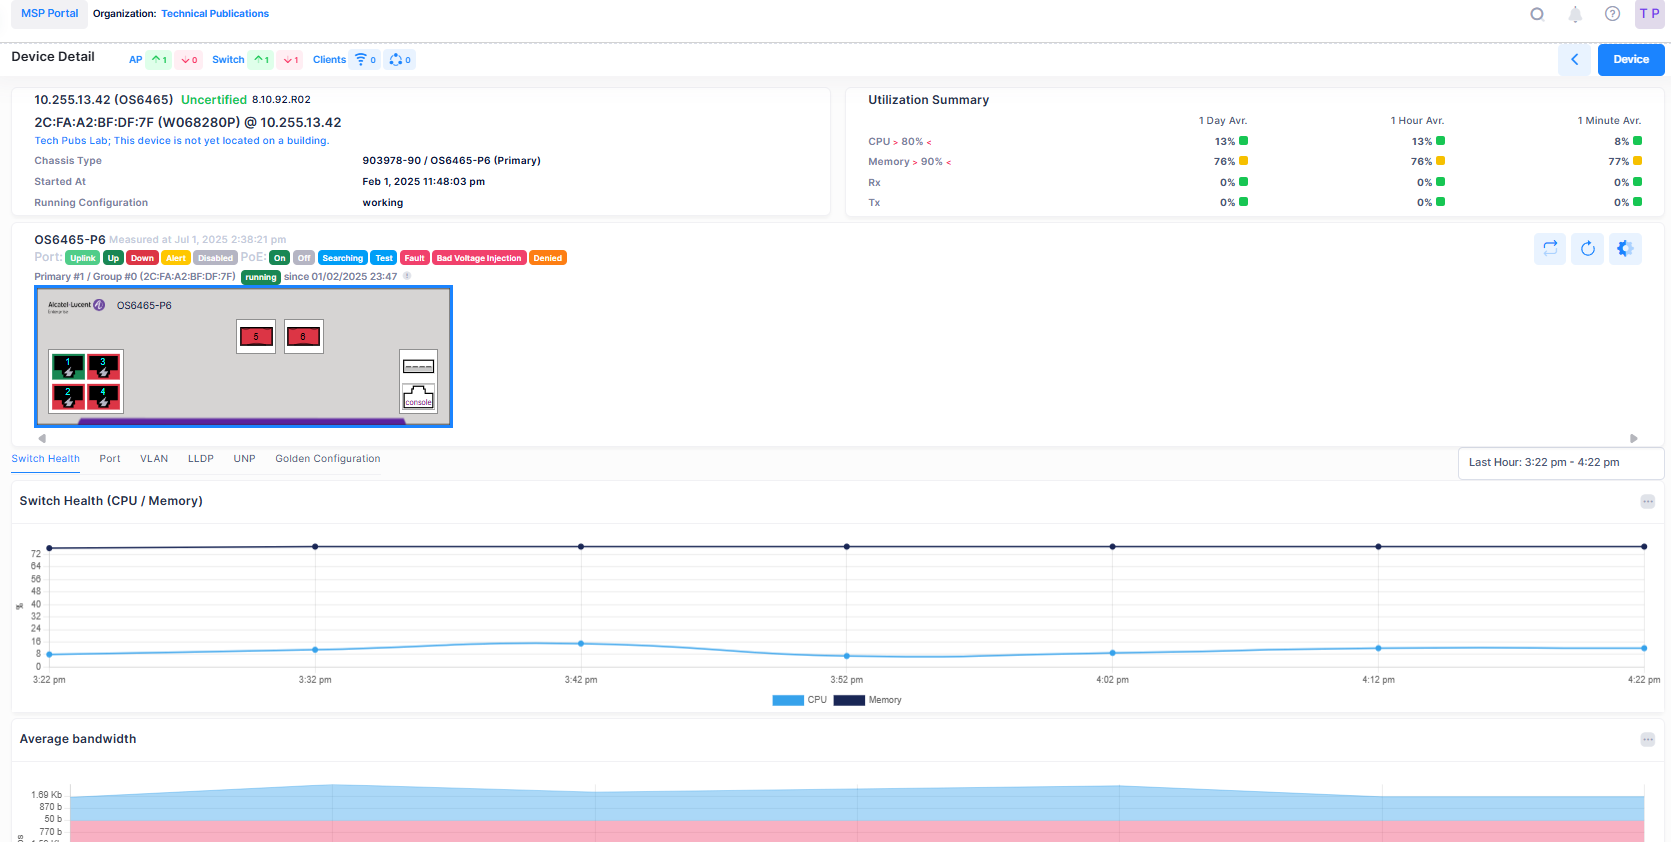The width and height of the screenshot is (1671, 842).
Task: Click the device settings gear icon
Action: tap(1625, 249)
